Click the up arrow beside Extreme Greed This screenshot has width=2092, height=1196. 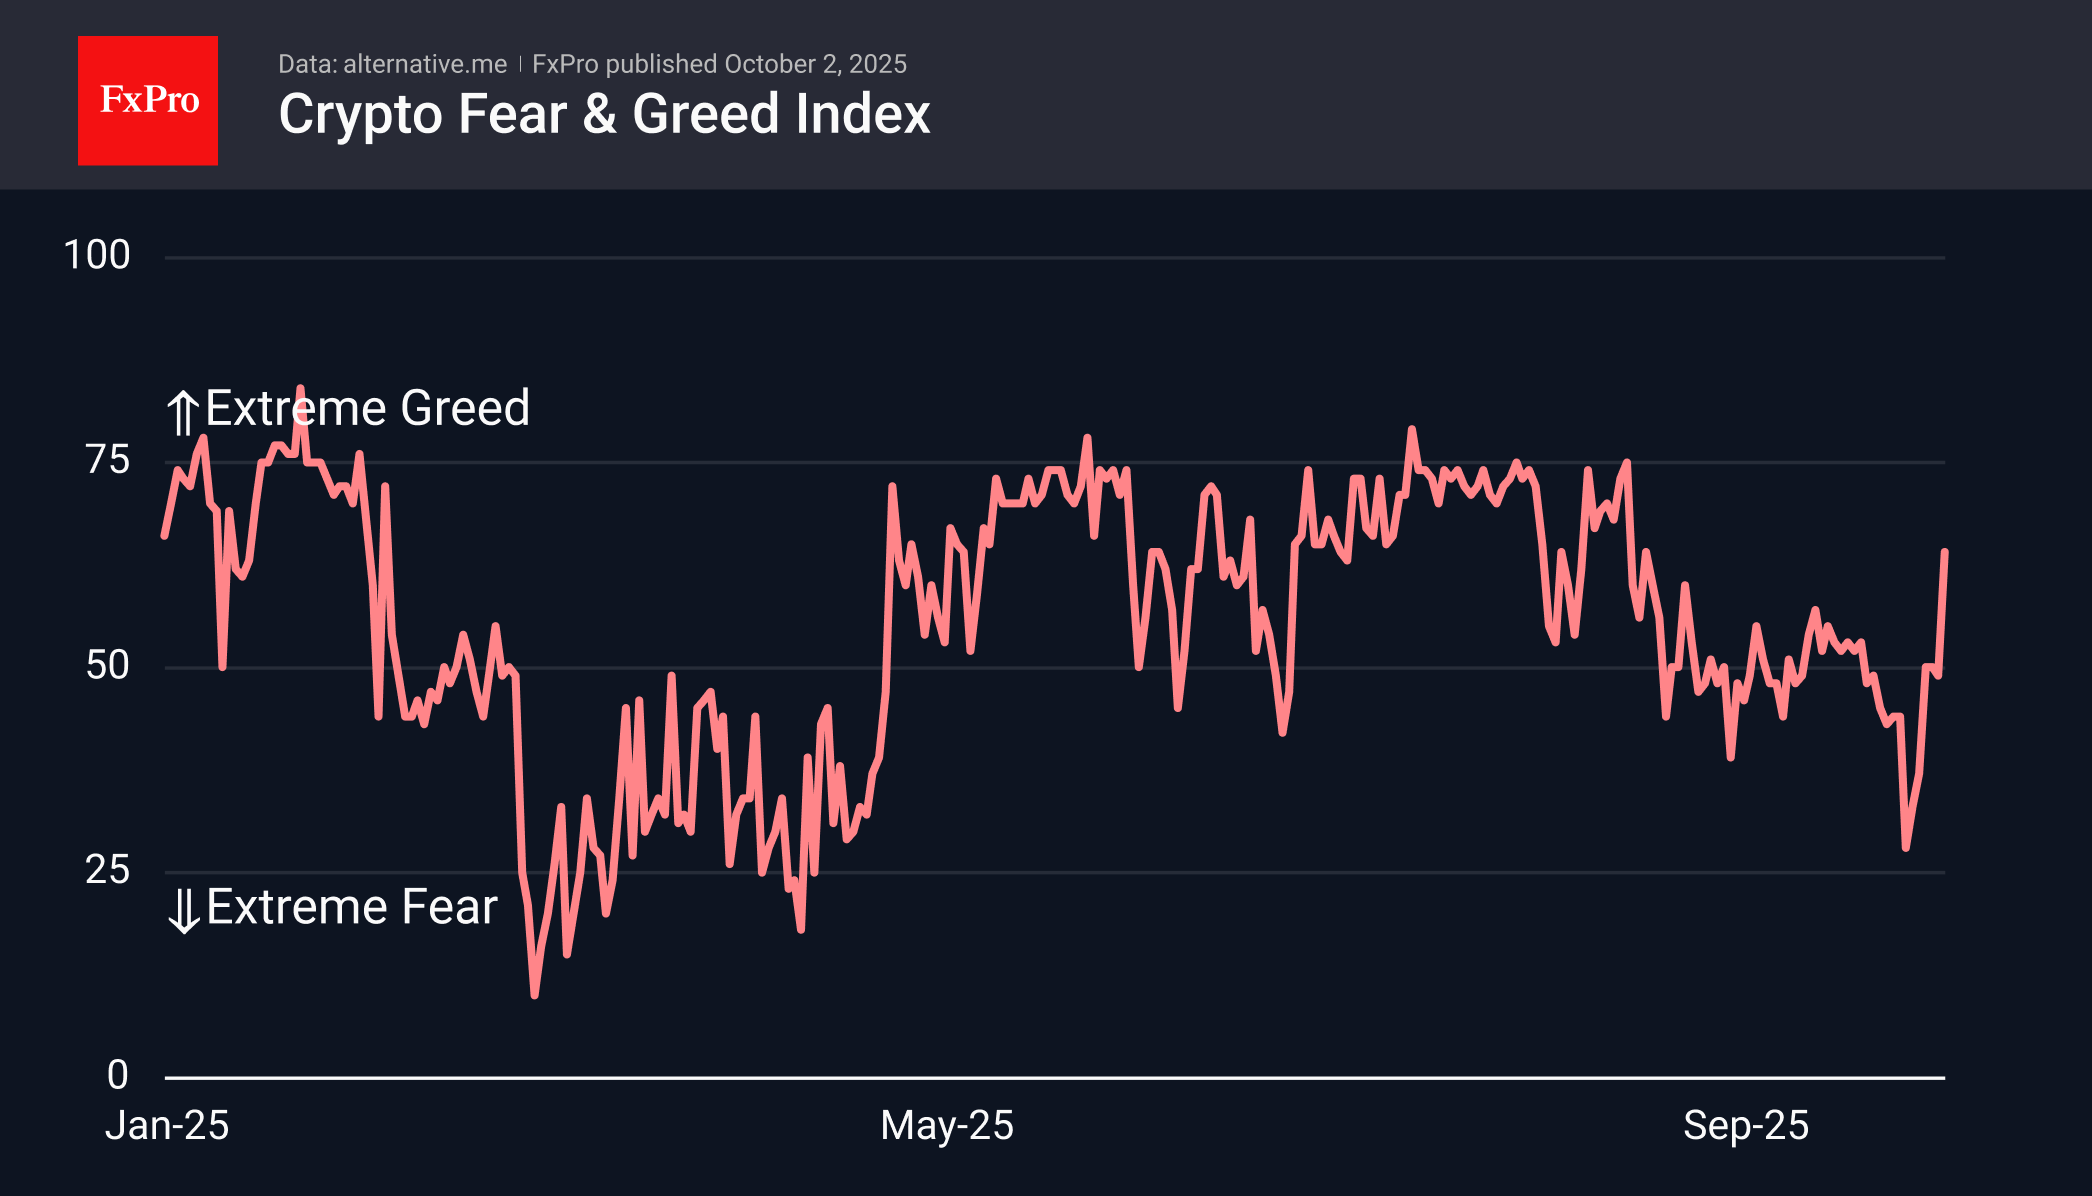[182, 412]
